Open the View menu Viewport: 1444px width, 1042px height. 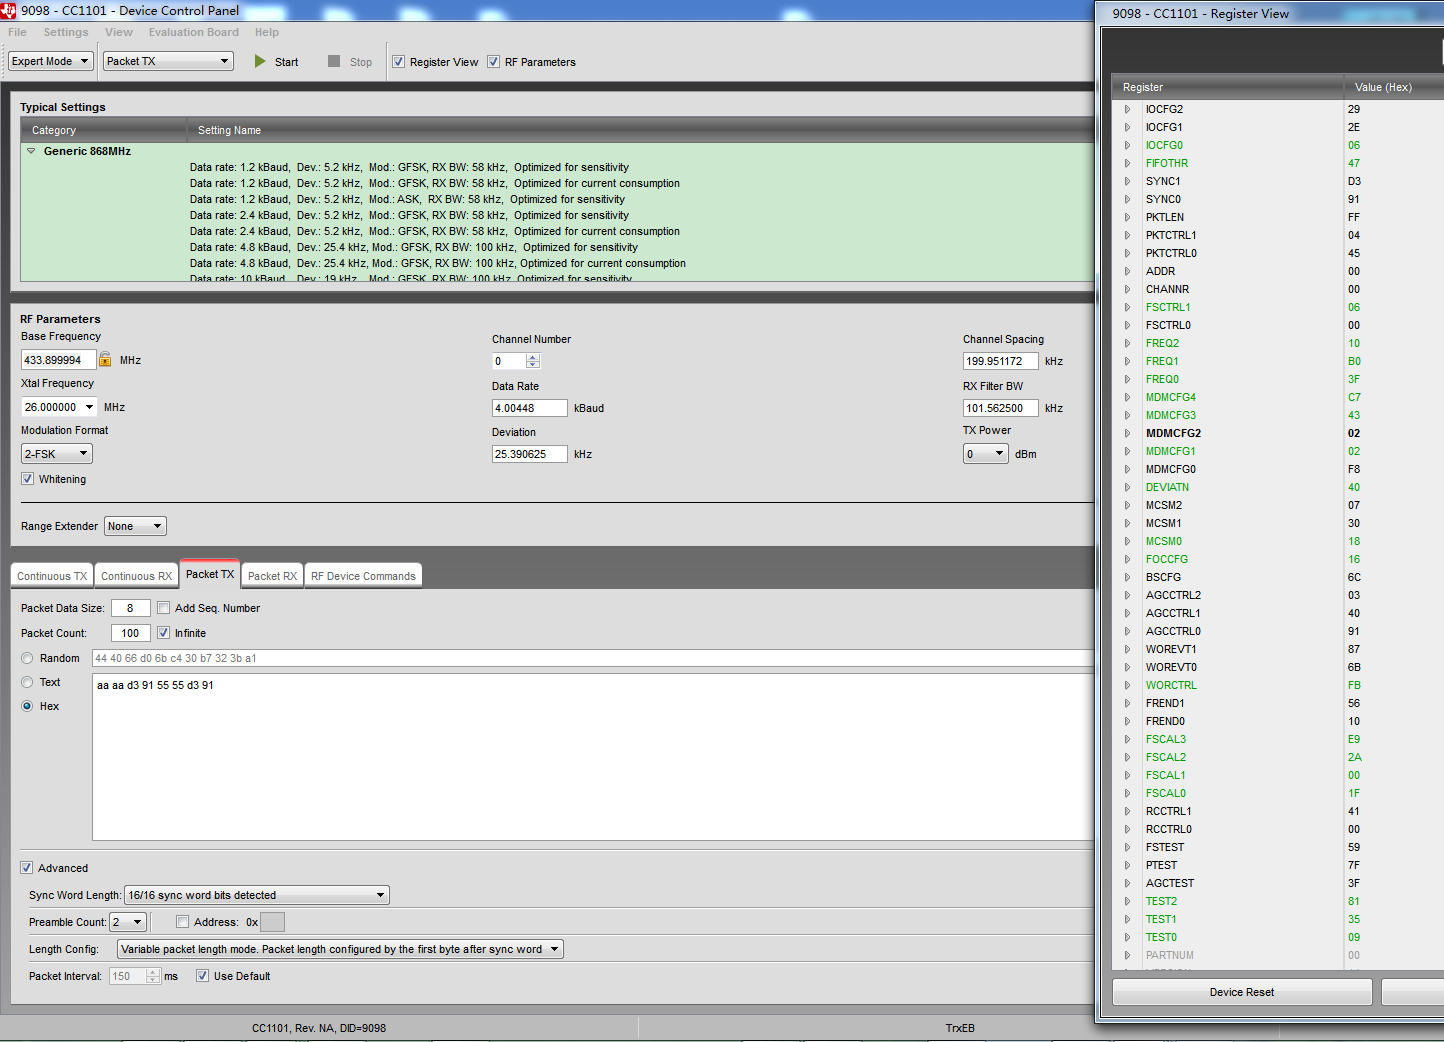tap(119, 32)
